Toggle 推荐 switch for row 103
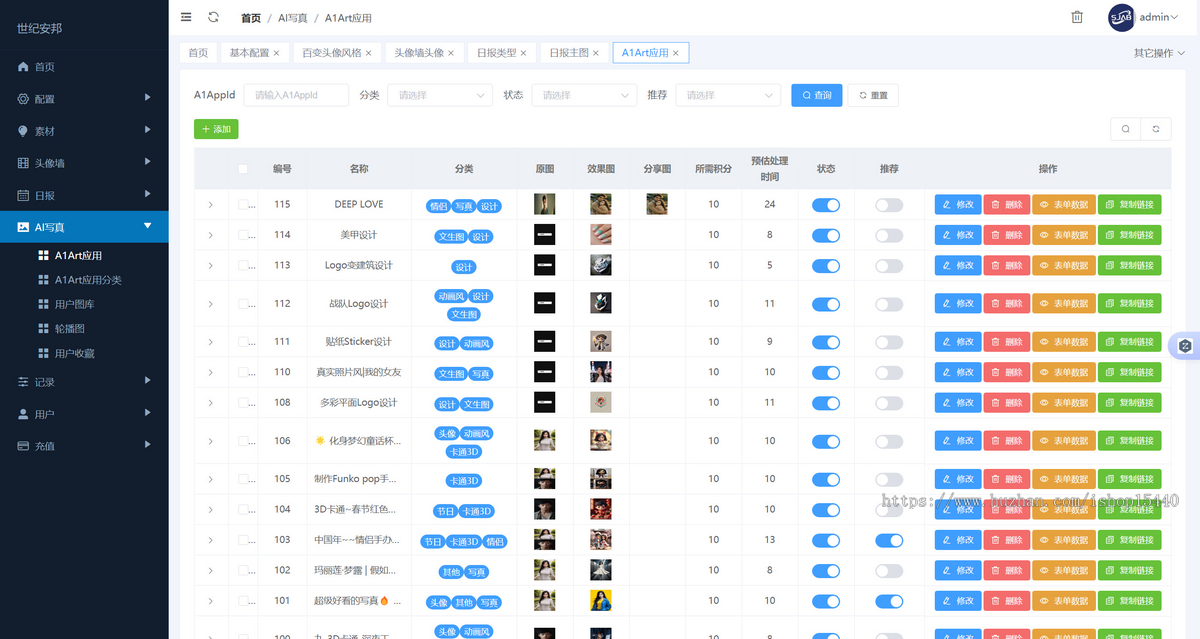This screenshot has height=639, width=1200. [x=889, y=540]
